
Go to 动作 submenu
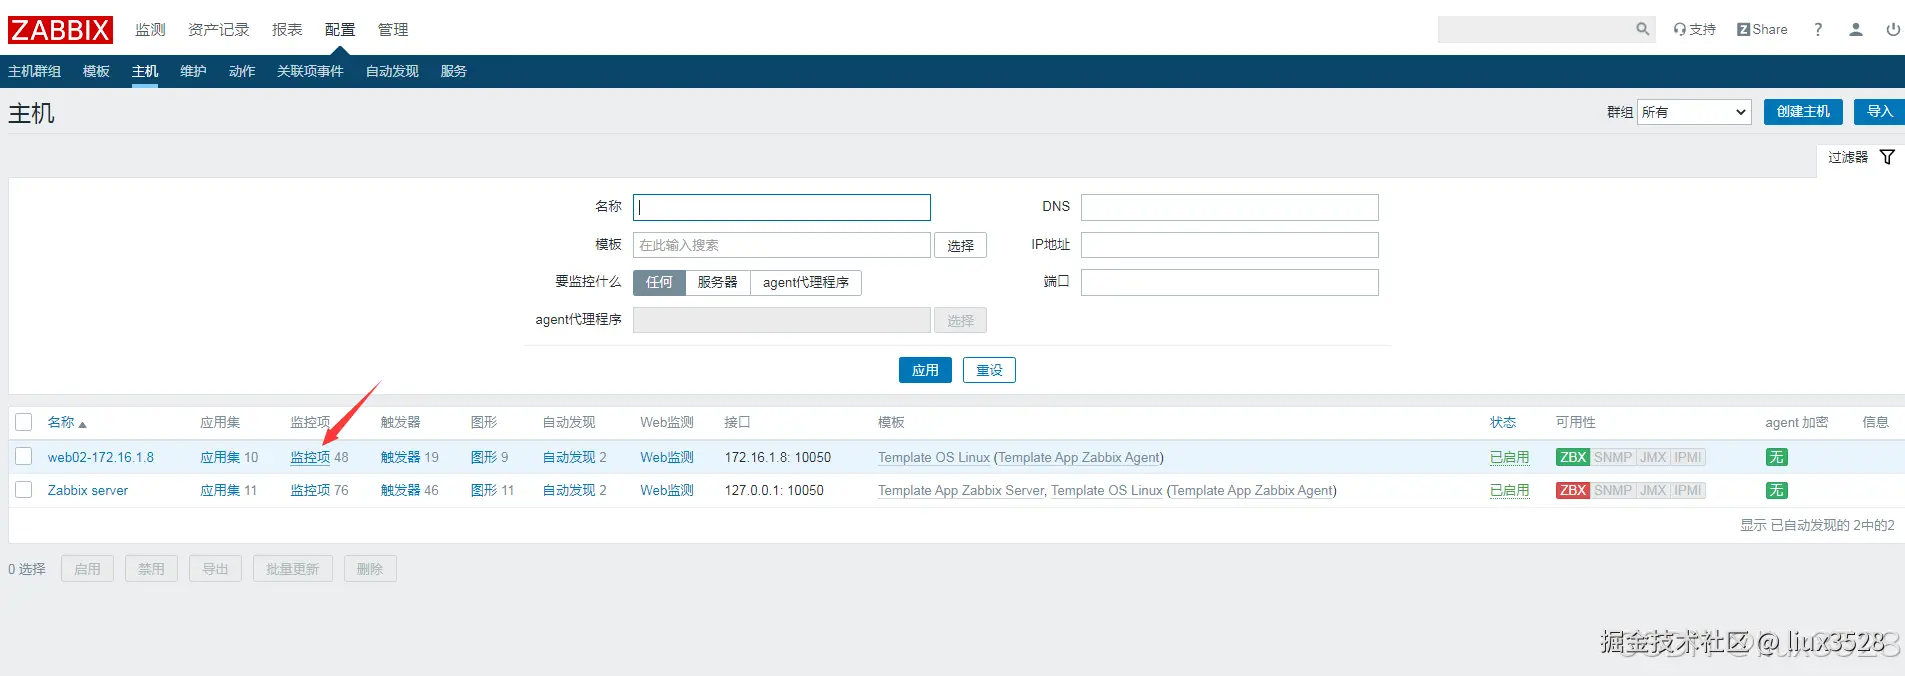point(242,71)
